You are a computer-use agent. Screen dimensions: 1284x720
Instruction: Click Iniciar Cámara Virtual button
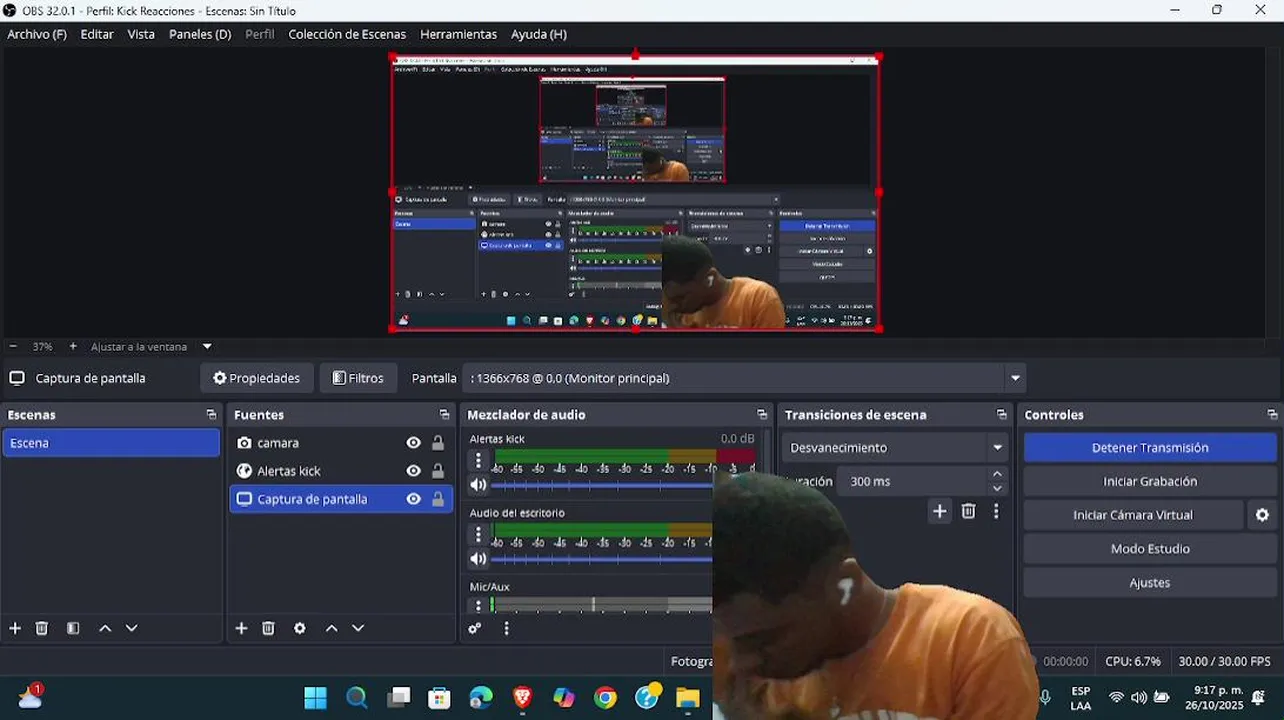(1133, 515)
